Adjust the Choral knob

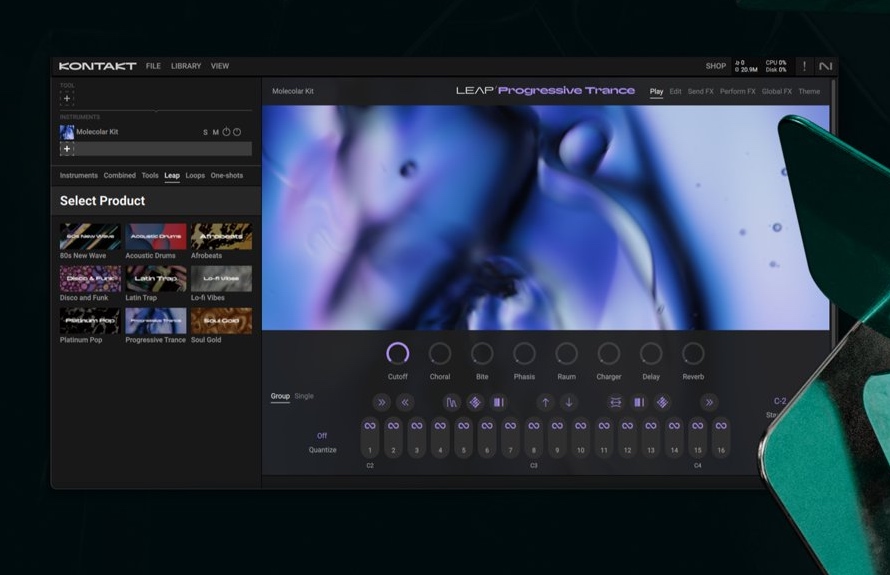coord(440,354)
